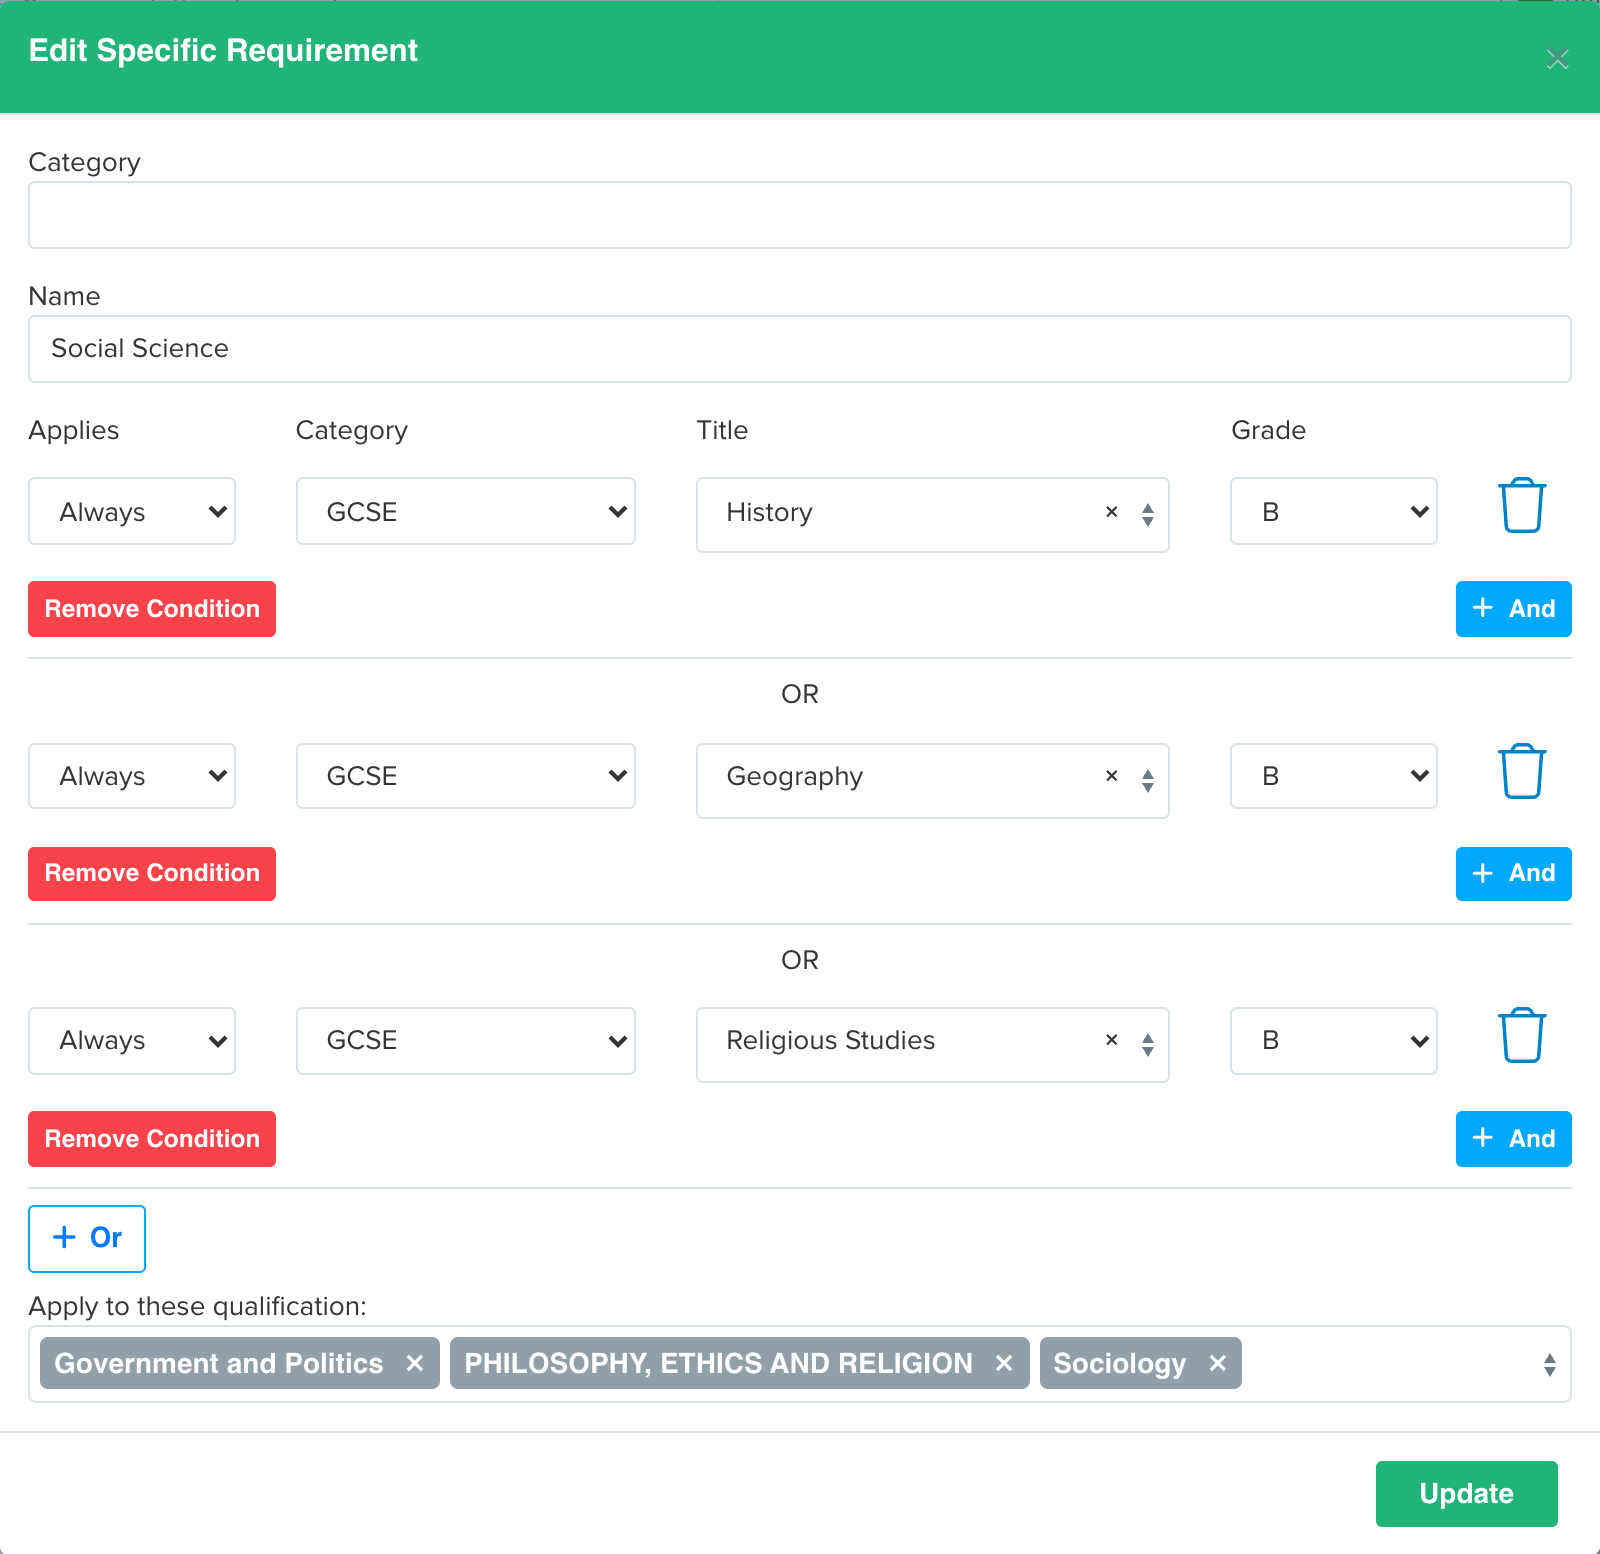Open the Grade dropdown for Geography
Image resolution: width=1600 pixels, height=1554 pixels.
tap(1334, 776)
